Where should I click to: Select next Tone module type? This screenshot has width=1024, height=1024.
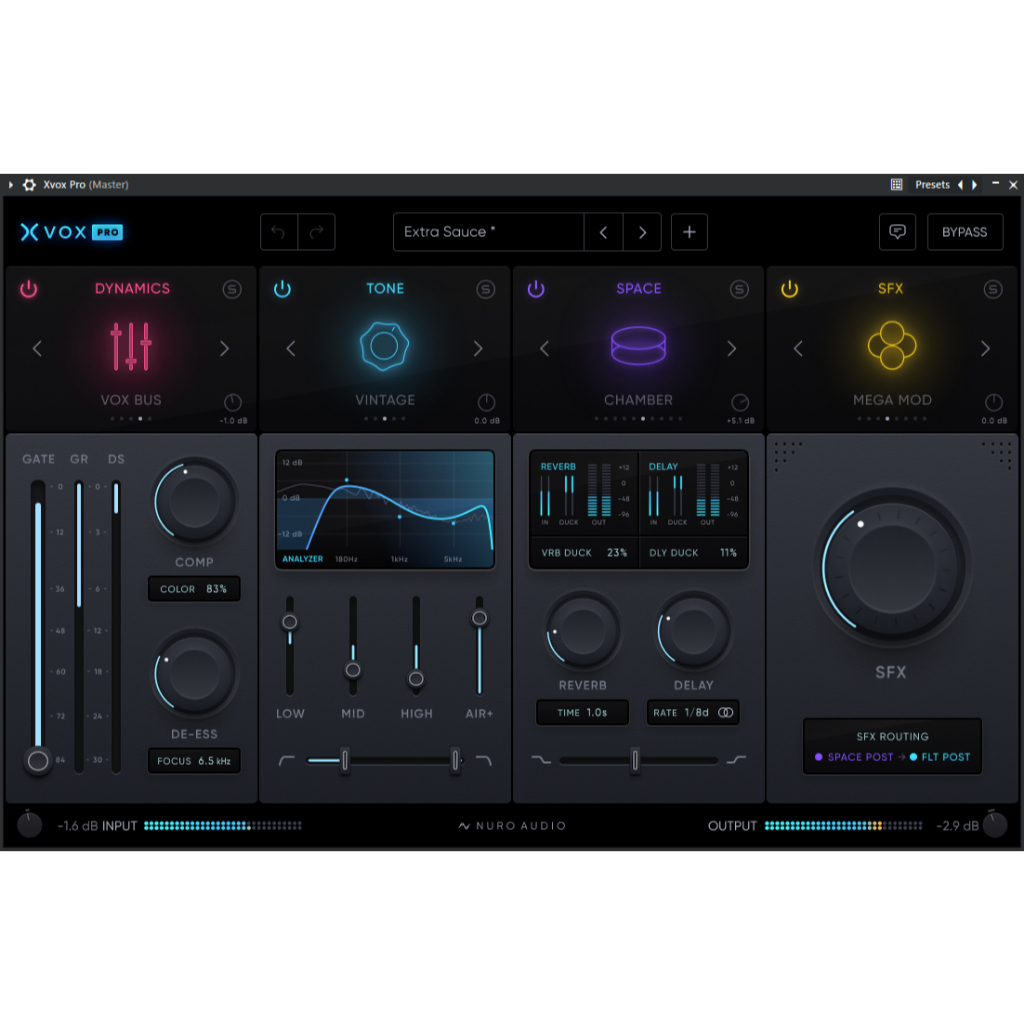tap(478, 349)
